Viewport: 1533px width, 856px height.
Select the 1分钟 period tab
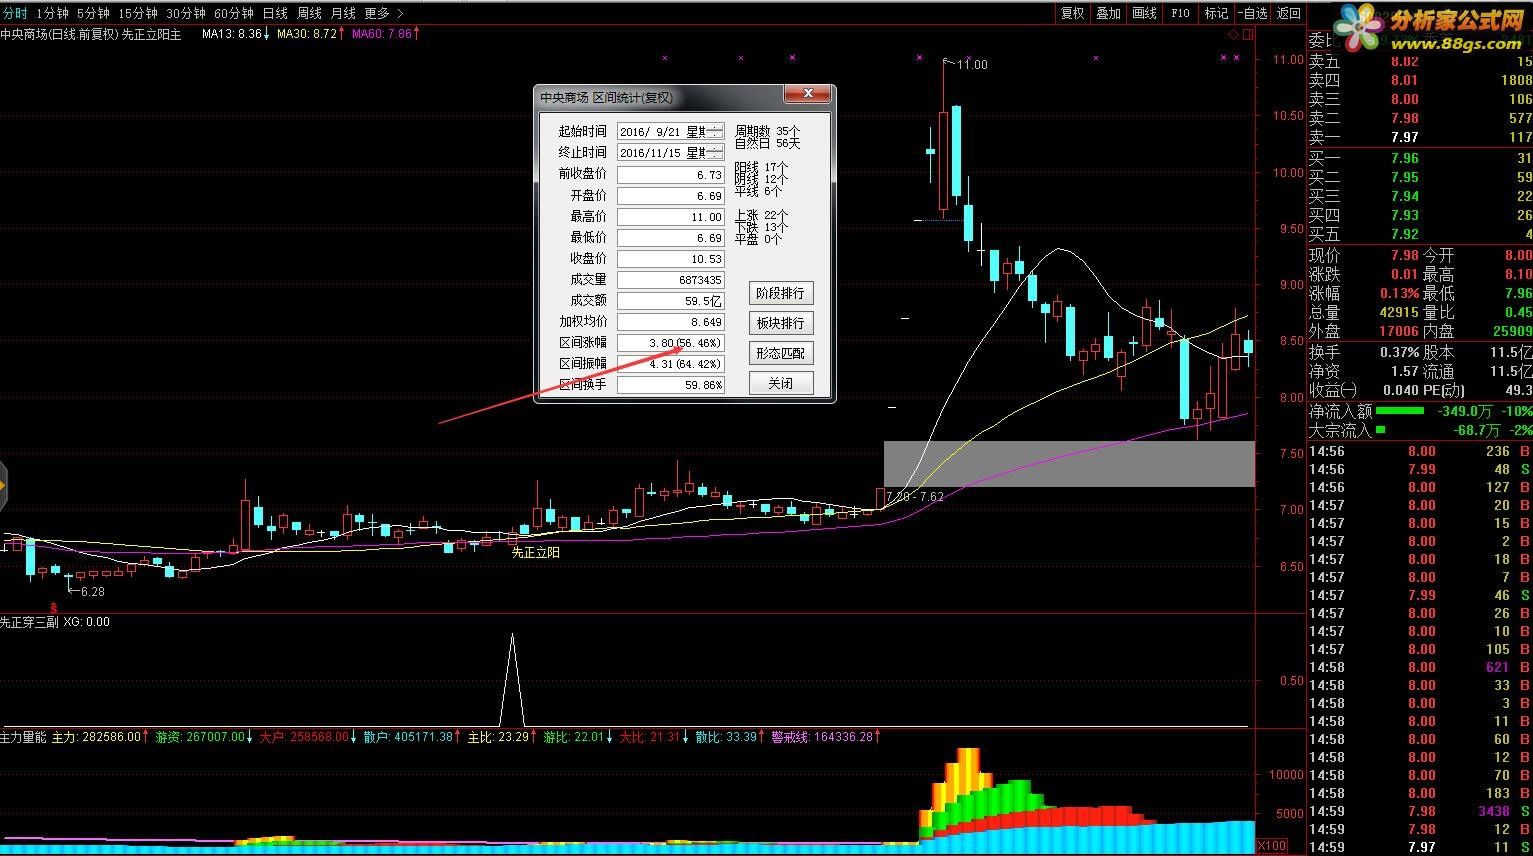click(52, 13)
